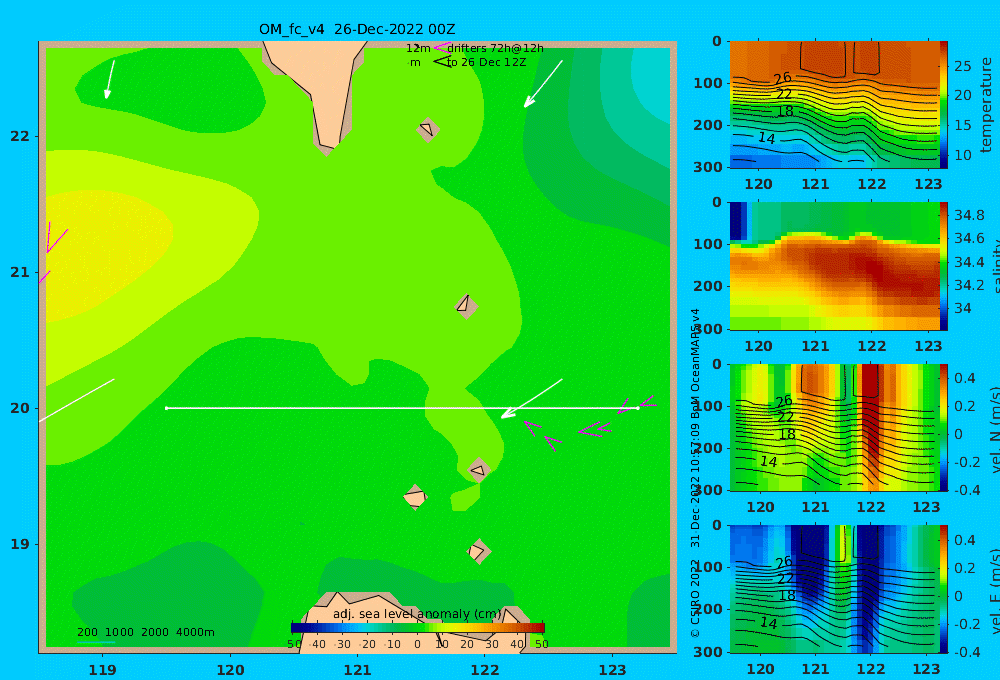Viewport: 1000px width, 680px height.
Task: Click depth label 300 on salinity panel
Action: tap(708, 329)
